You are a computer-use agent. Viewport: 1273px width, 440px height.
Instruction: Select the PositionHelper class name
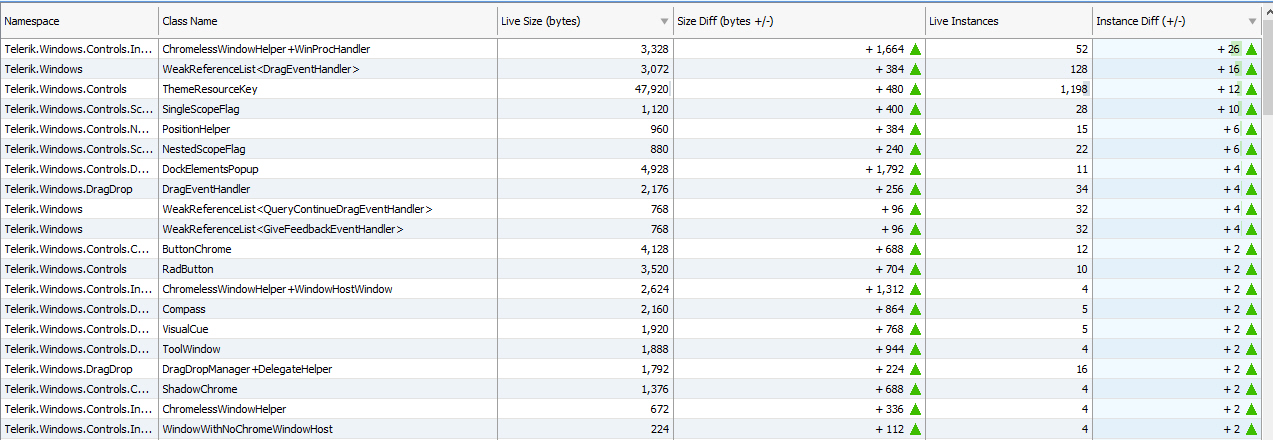pos(196,129)
